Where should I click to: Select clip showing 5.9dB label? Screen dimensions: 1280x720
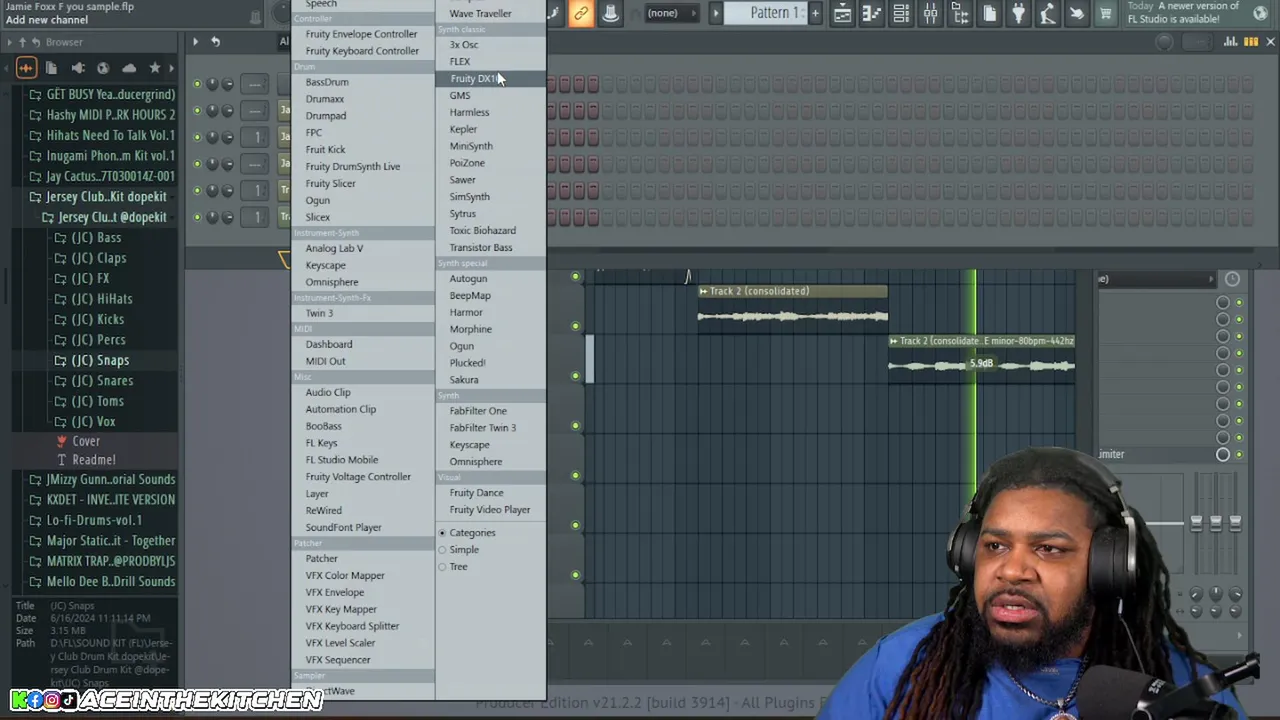click(982, 359)
